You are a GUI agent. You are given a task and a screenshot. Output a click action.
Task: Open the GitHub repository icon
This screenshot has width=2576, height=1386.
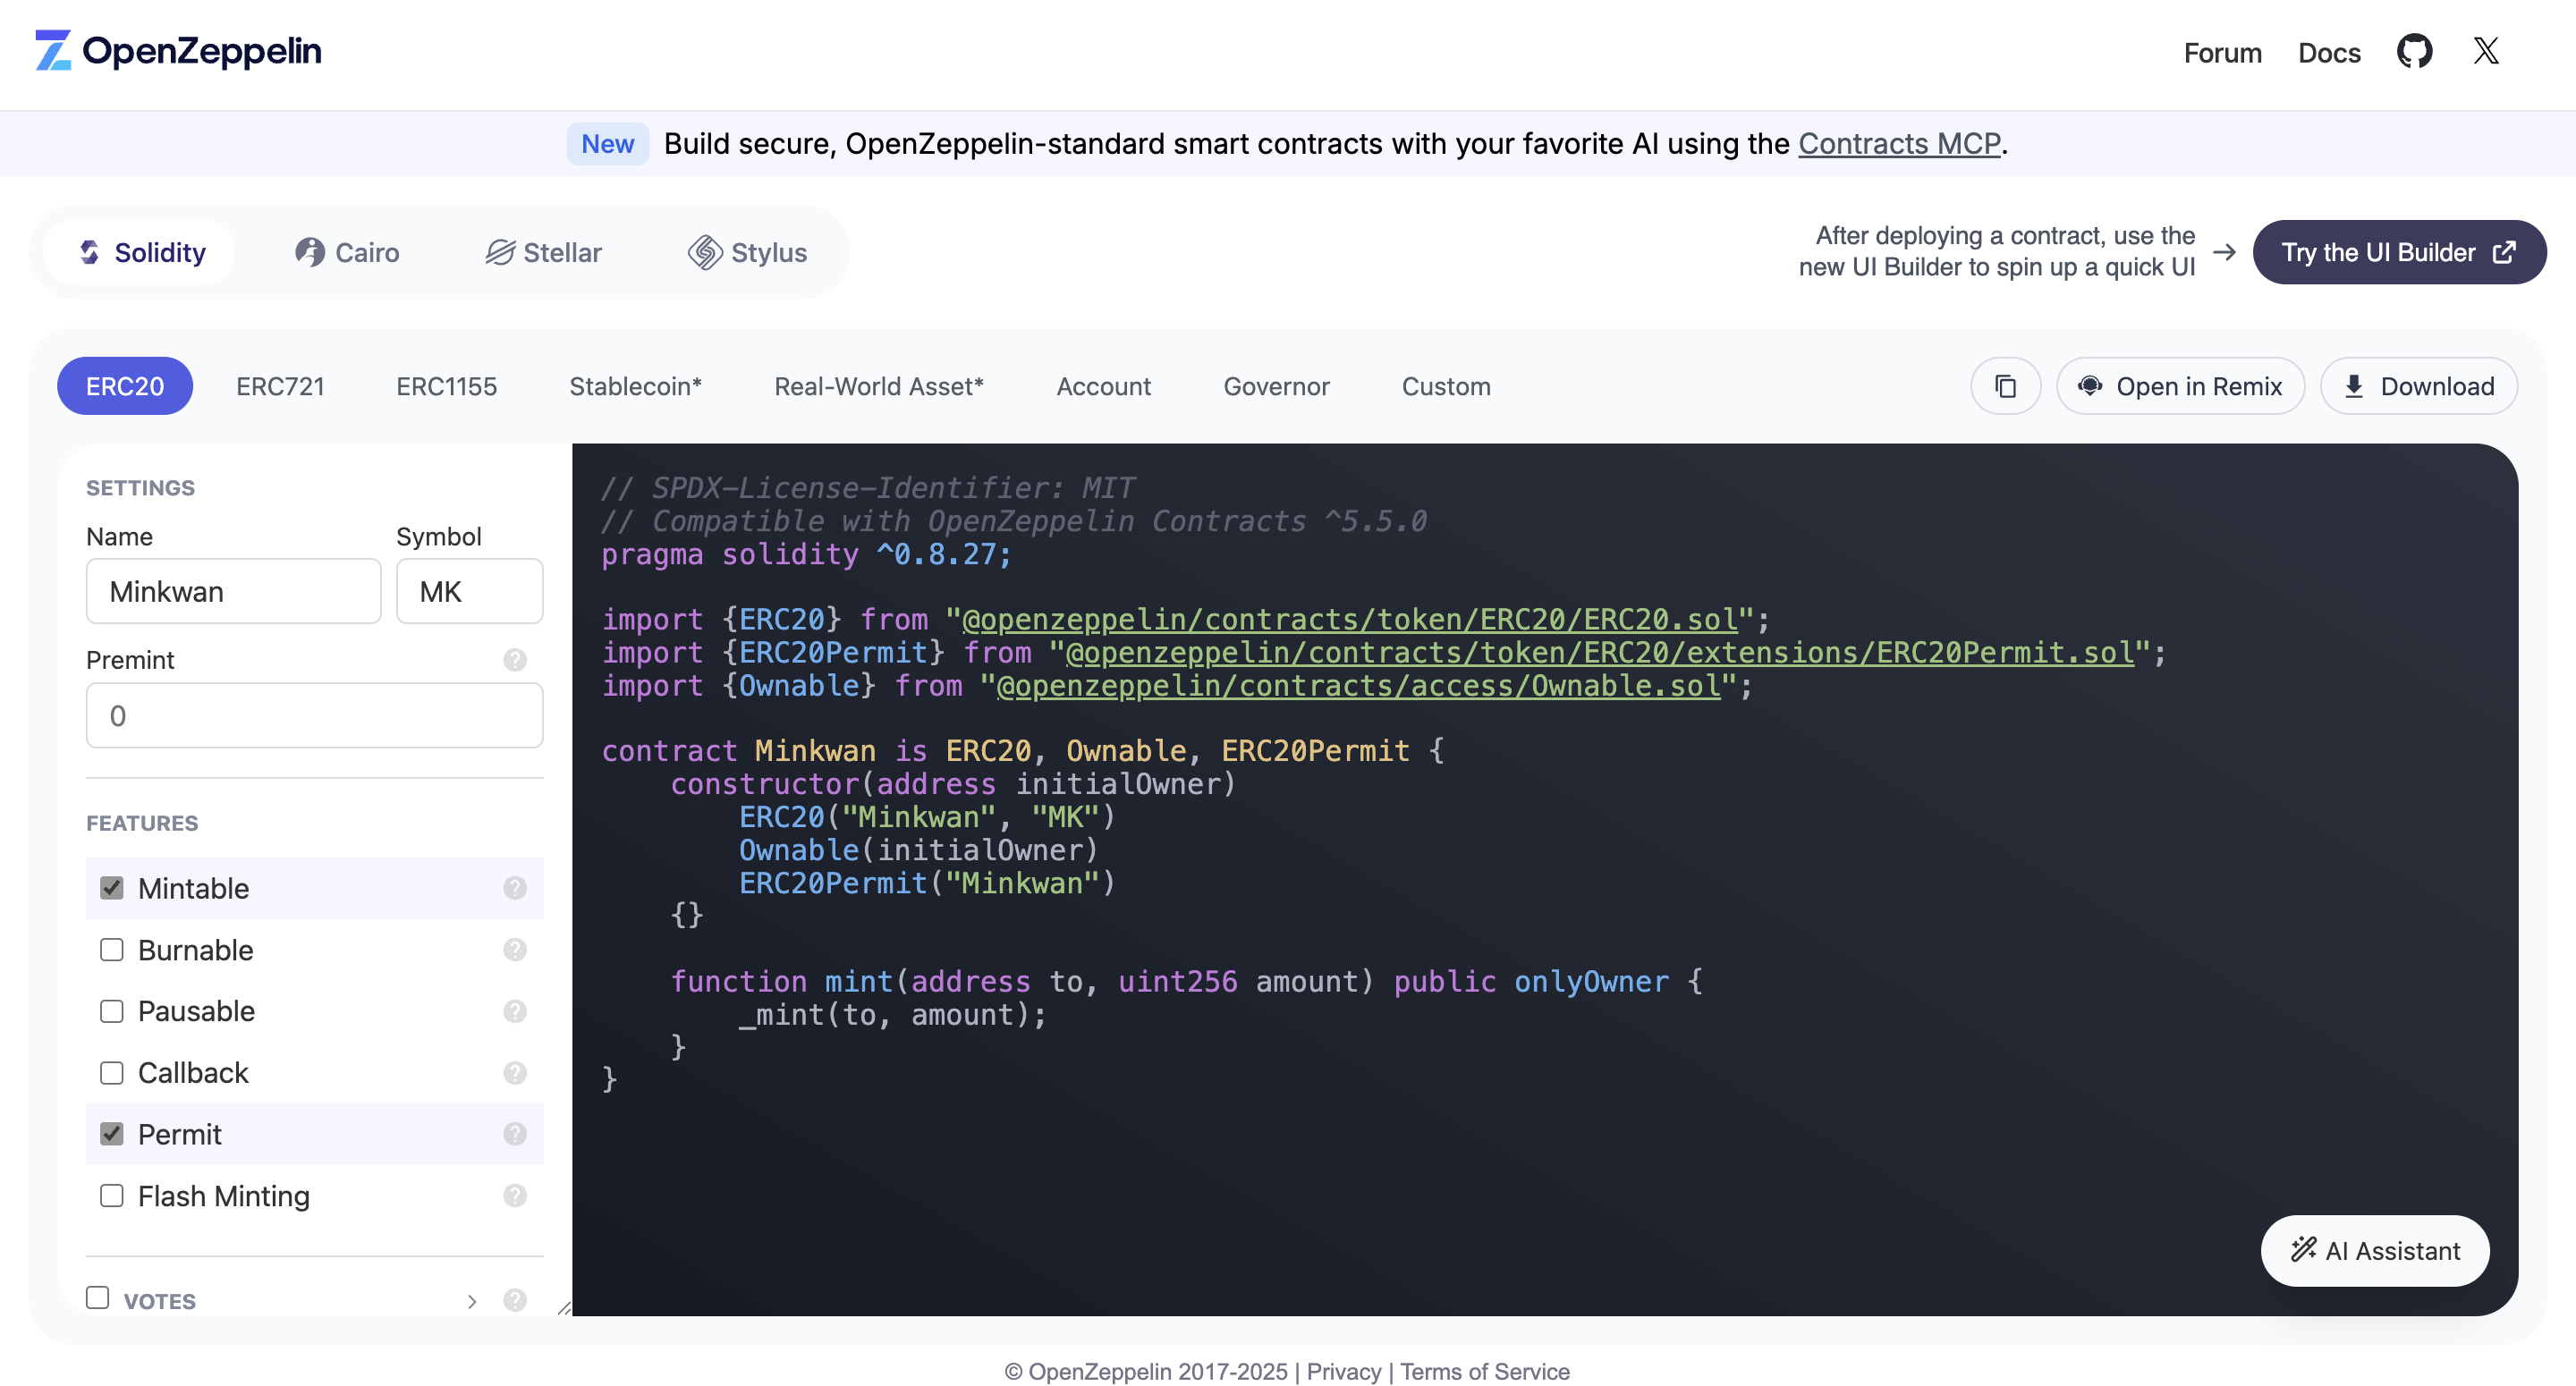2414,52
